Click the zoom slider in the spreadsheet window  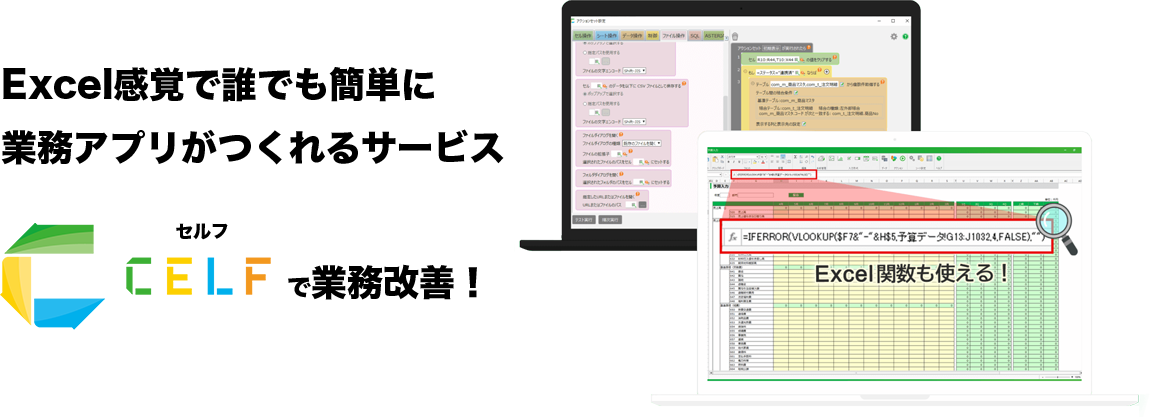(1058, 377)
